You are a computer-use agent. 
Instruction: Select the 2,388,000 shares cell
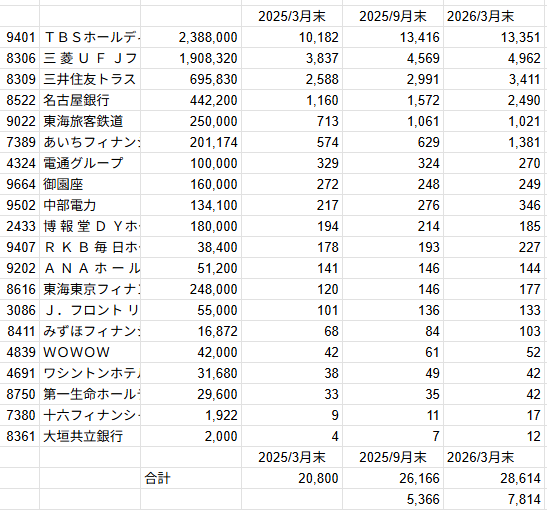[x=191, y=37]
